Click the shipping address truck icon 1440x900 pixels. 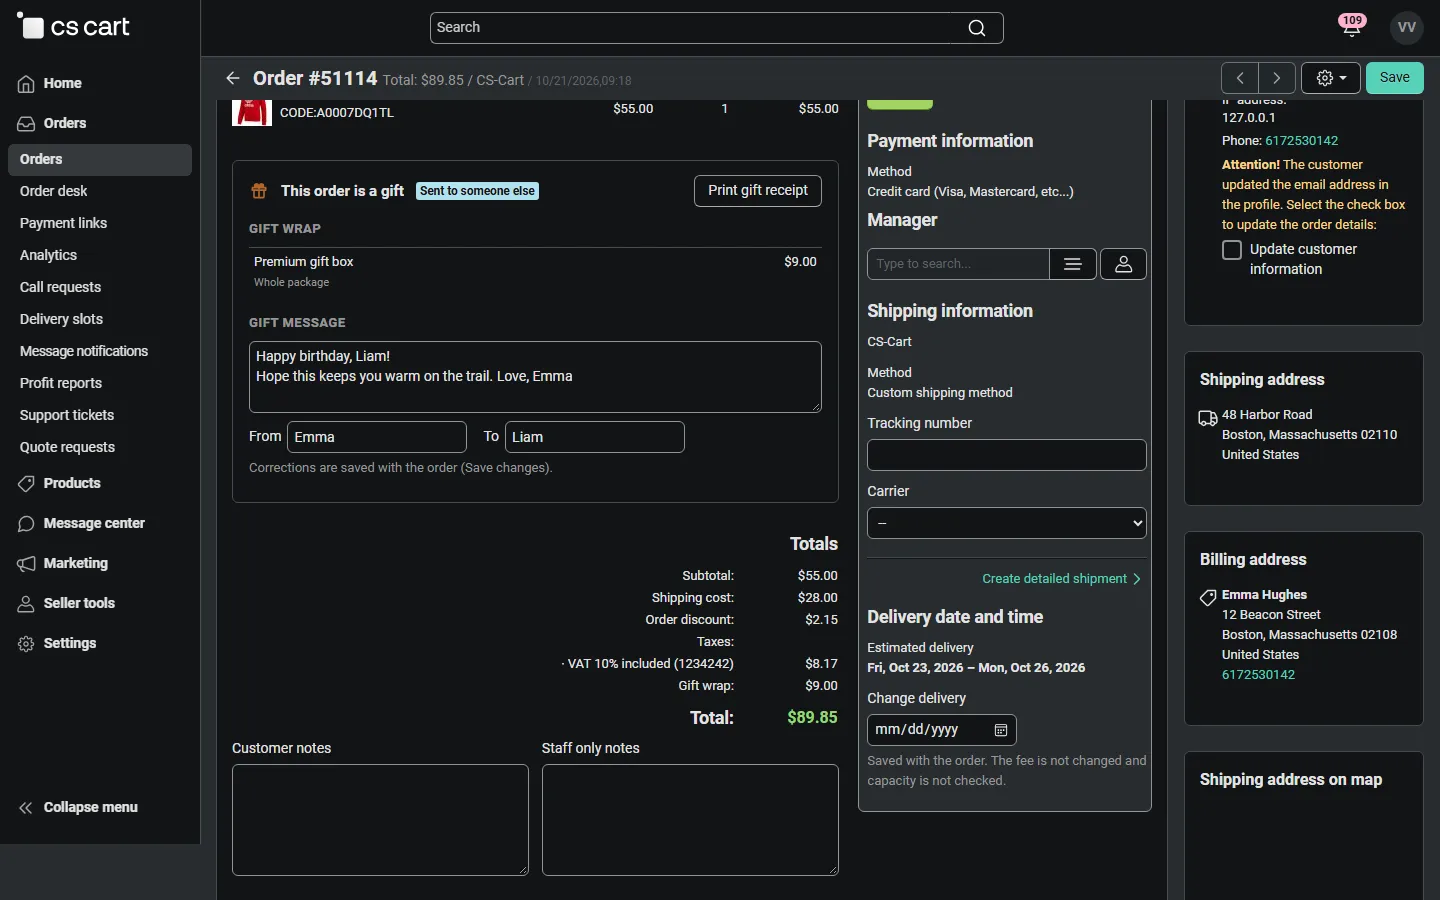pyautogui.click(x=1208, y=418)
